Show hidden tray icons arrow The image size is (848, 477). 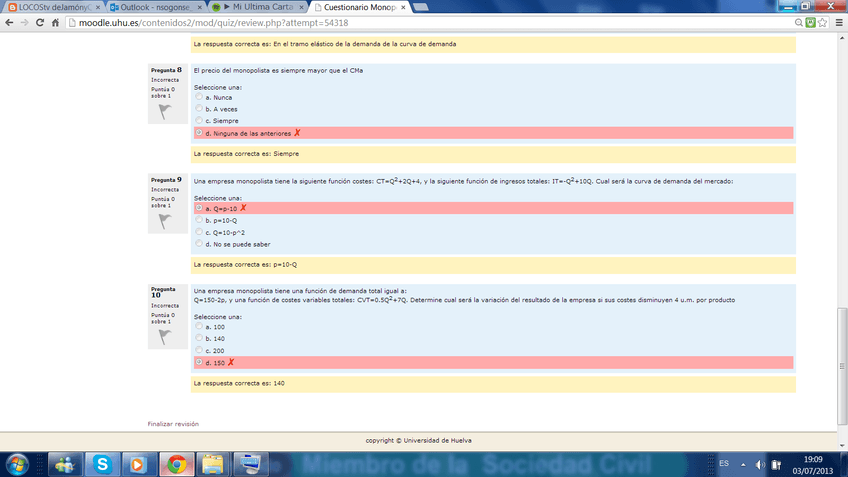[743, 465]
